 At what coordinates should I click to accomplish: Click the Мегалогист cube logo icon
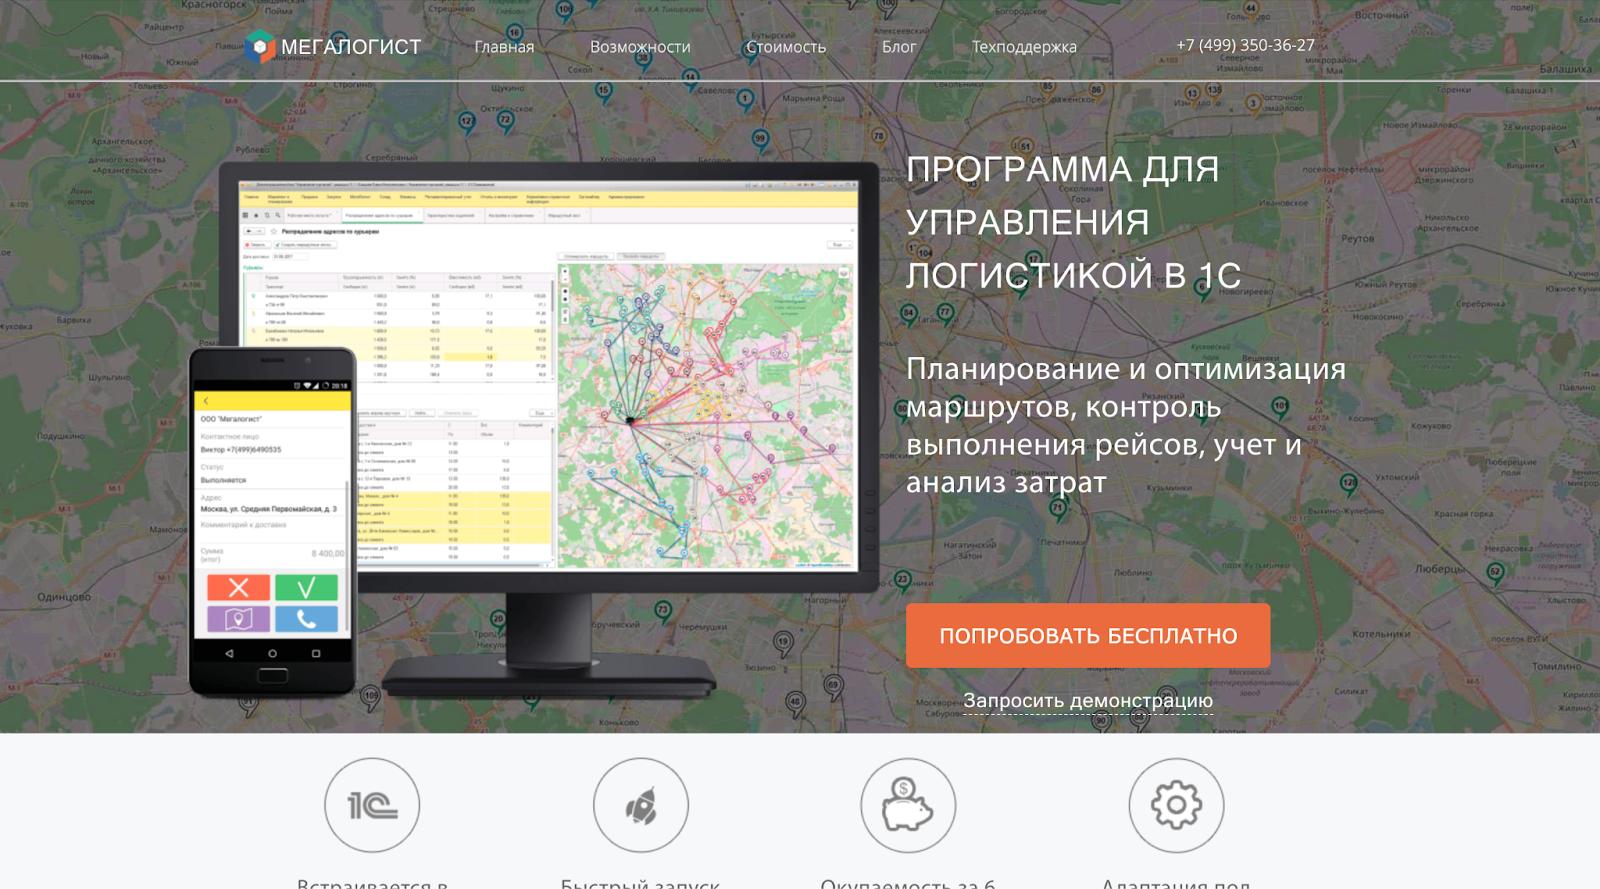pos(259,46)
